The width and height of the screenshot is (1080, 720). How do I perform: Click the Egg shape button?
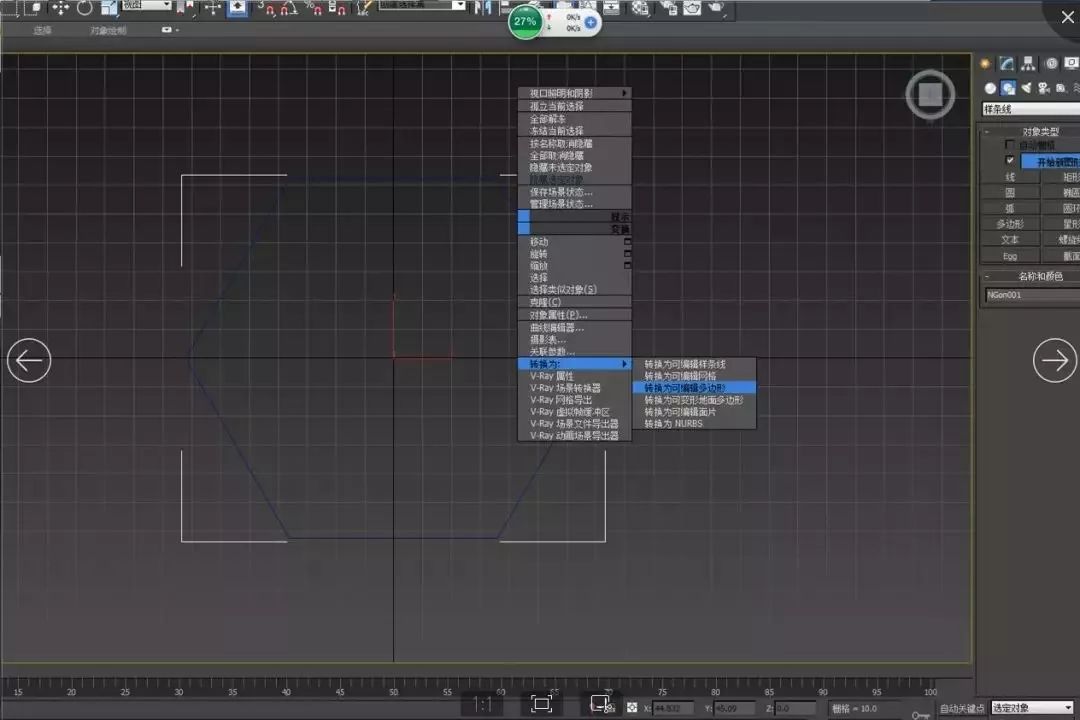1010,256
